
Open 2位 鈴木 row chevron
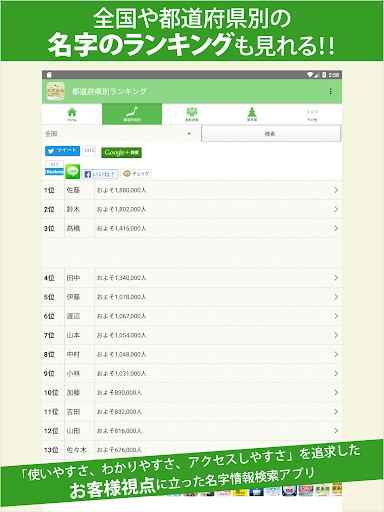click(336, 209)
